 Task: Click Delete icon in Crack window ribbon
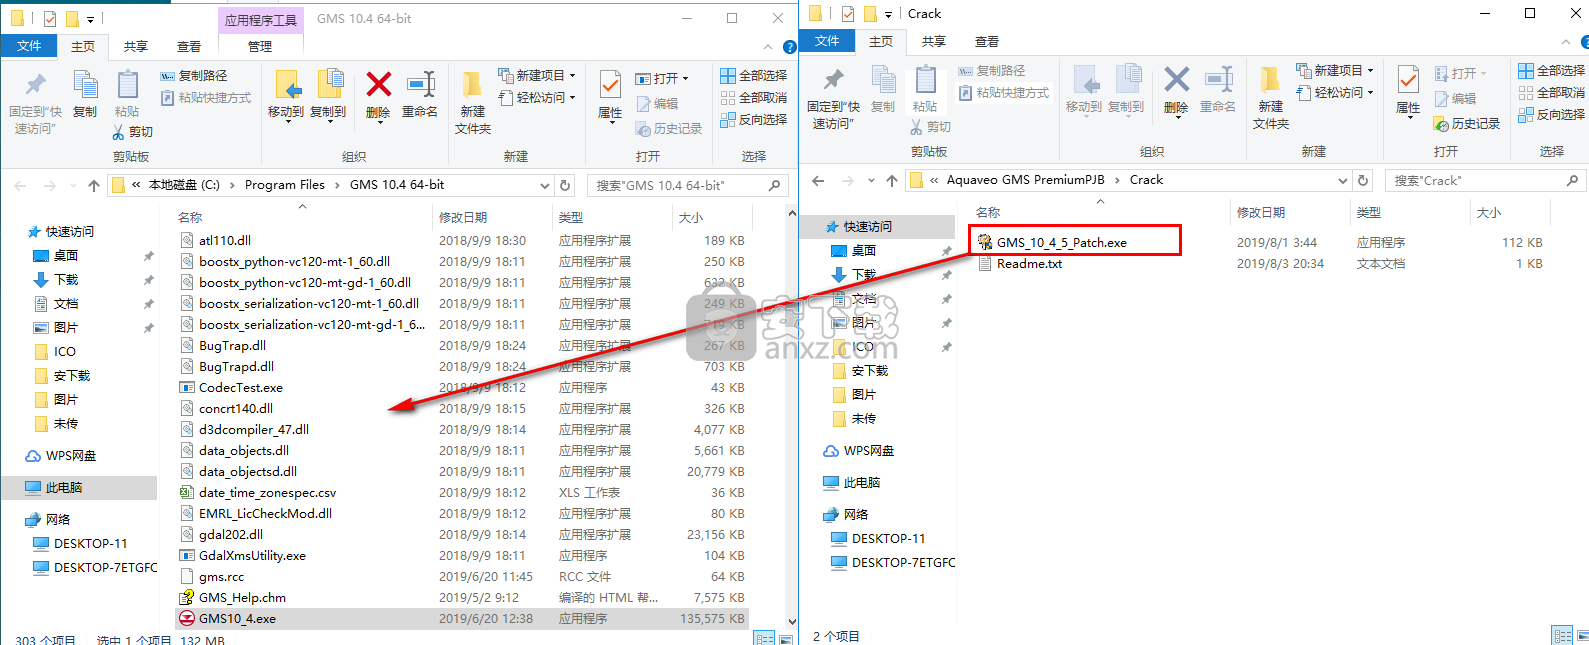[1176, 80]
